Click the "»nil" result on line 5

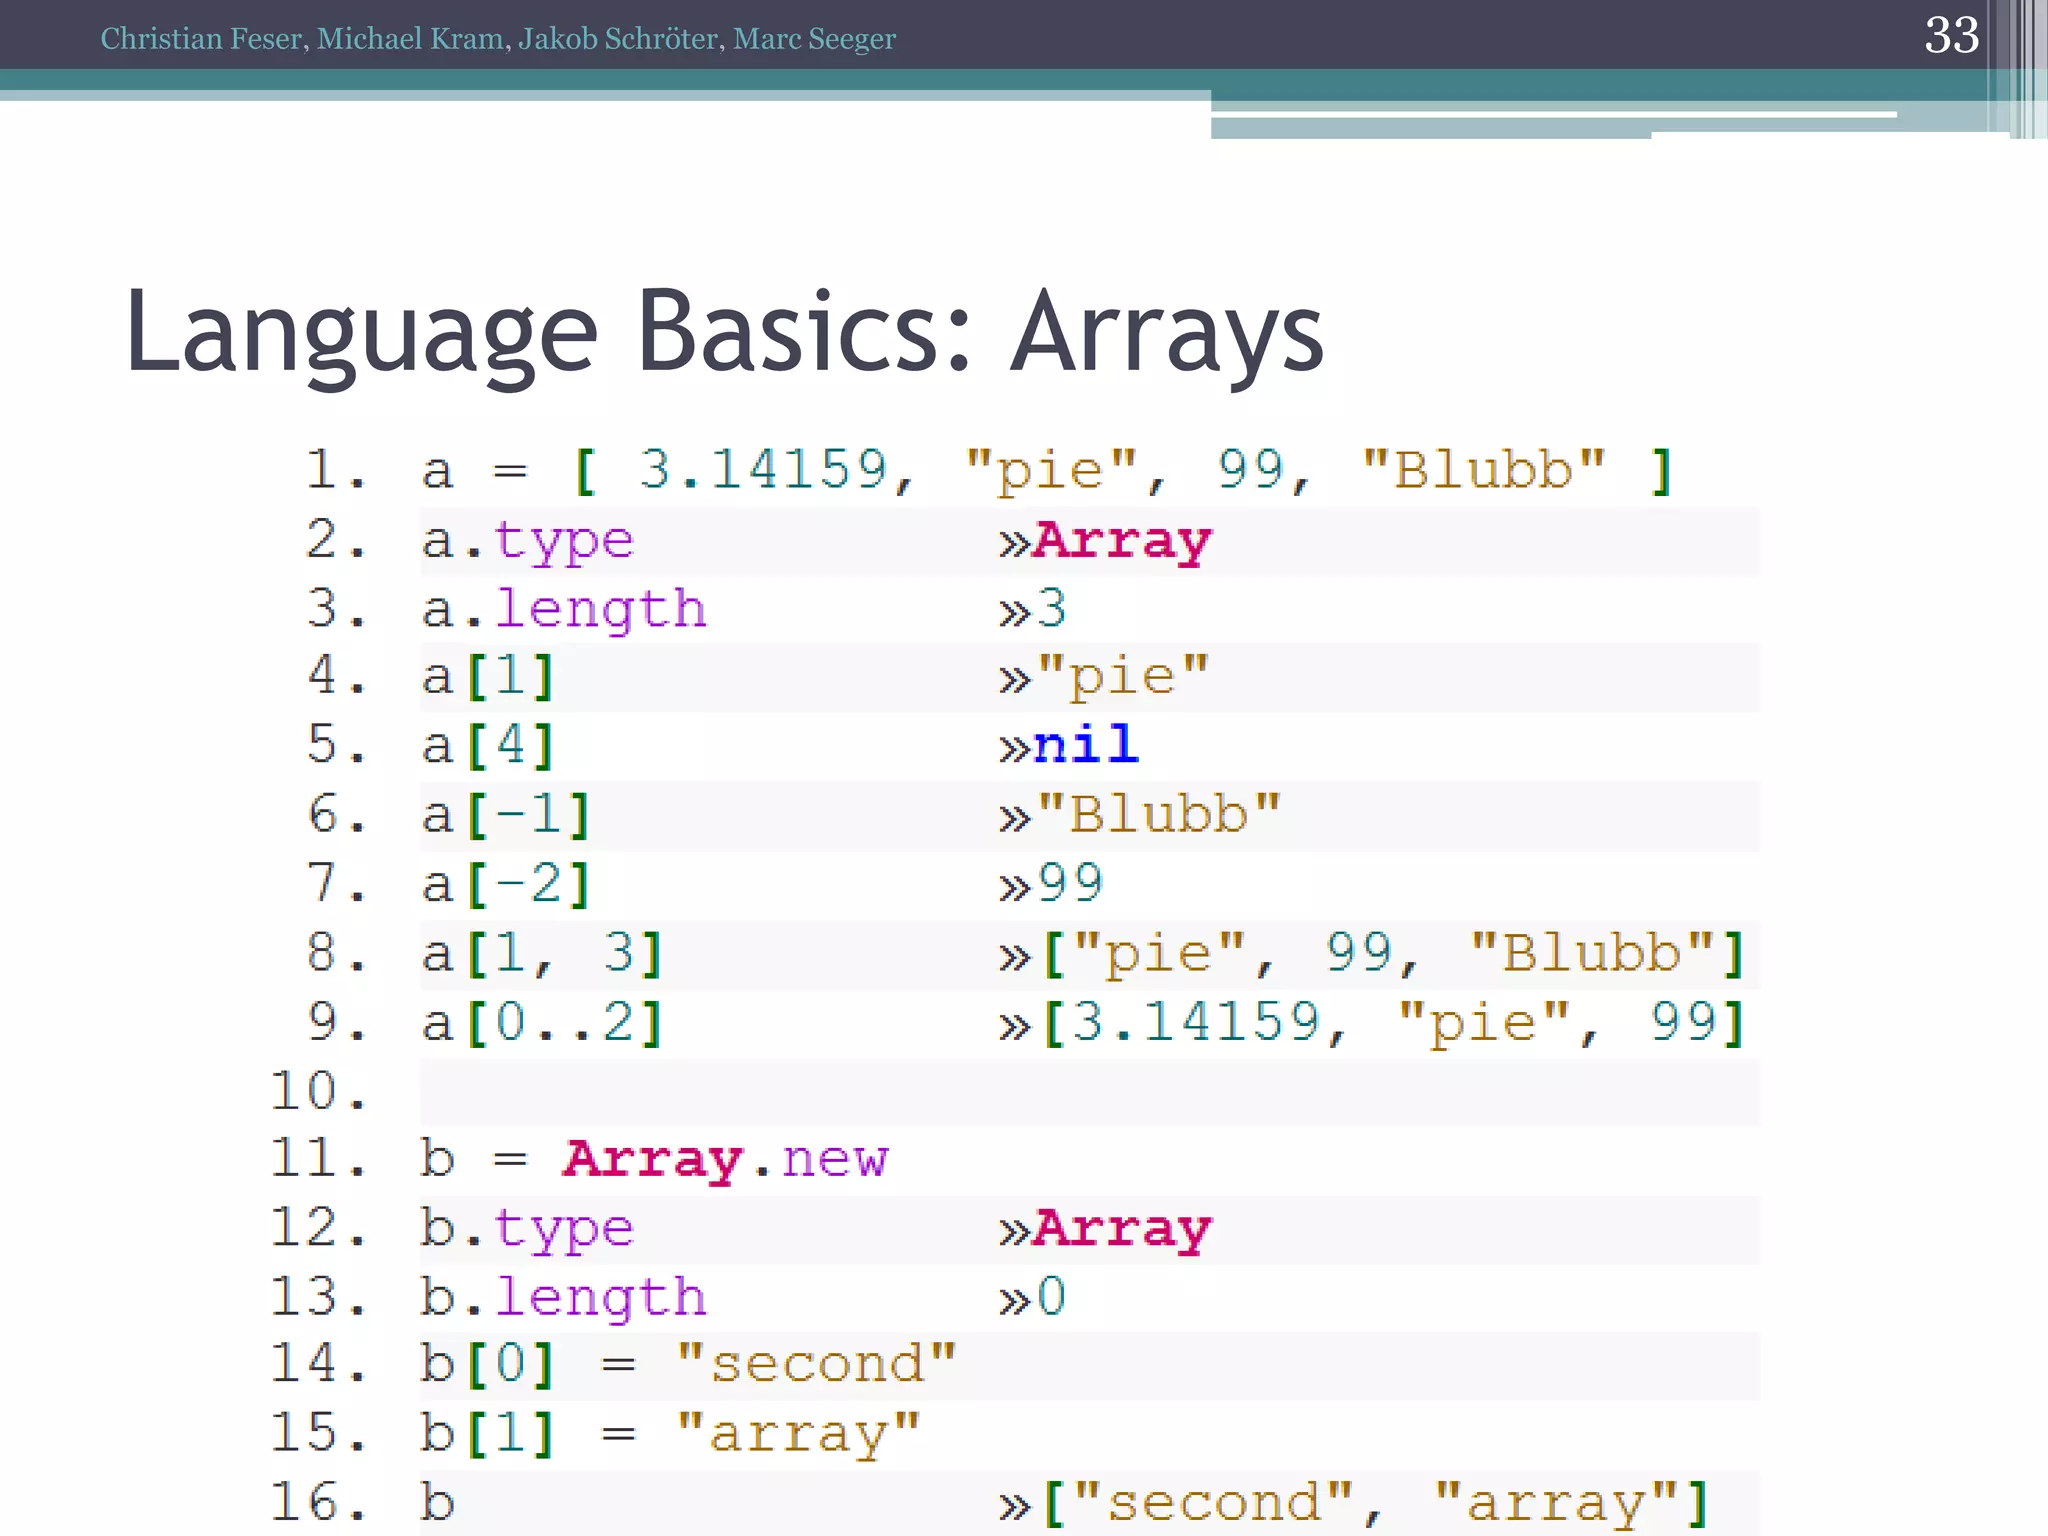1068,746
